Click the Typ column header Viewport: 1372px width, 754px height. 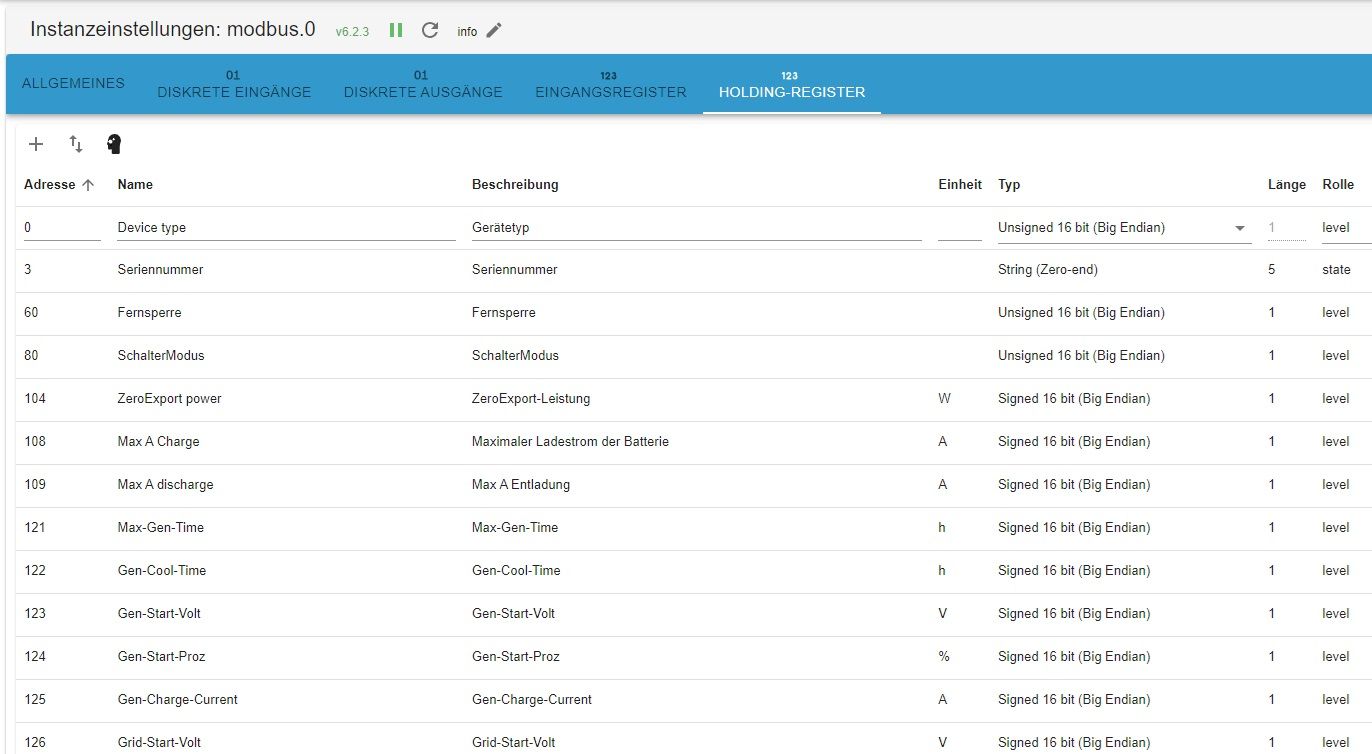[1009, 185]
